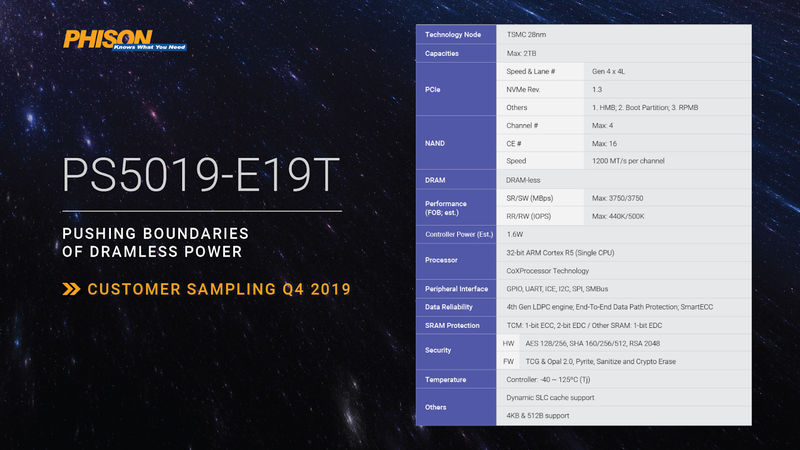Click the 'Gen 4 x 4L' value
Viewport: 800px width, 450px height.
(x=608, y=71)
